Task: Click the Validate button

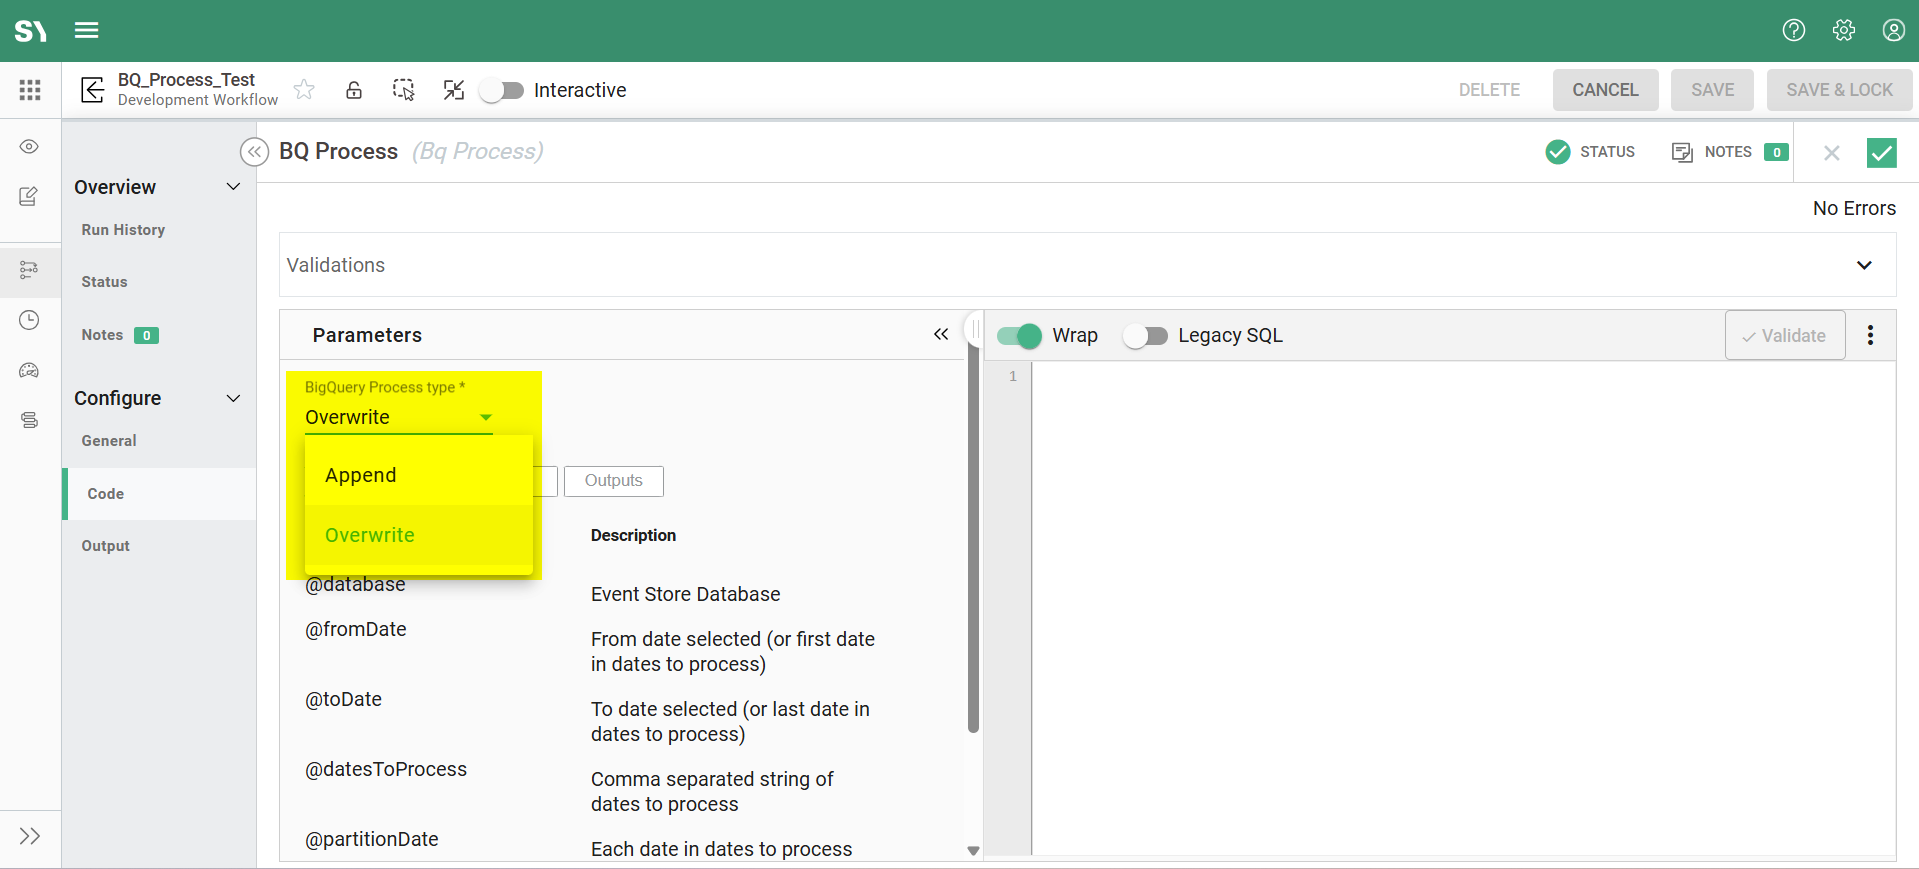Action: tap(1784, 336)
